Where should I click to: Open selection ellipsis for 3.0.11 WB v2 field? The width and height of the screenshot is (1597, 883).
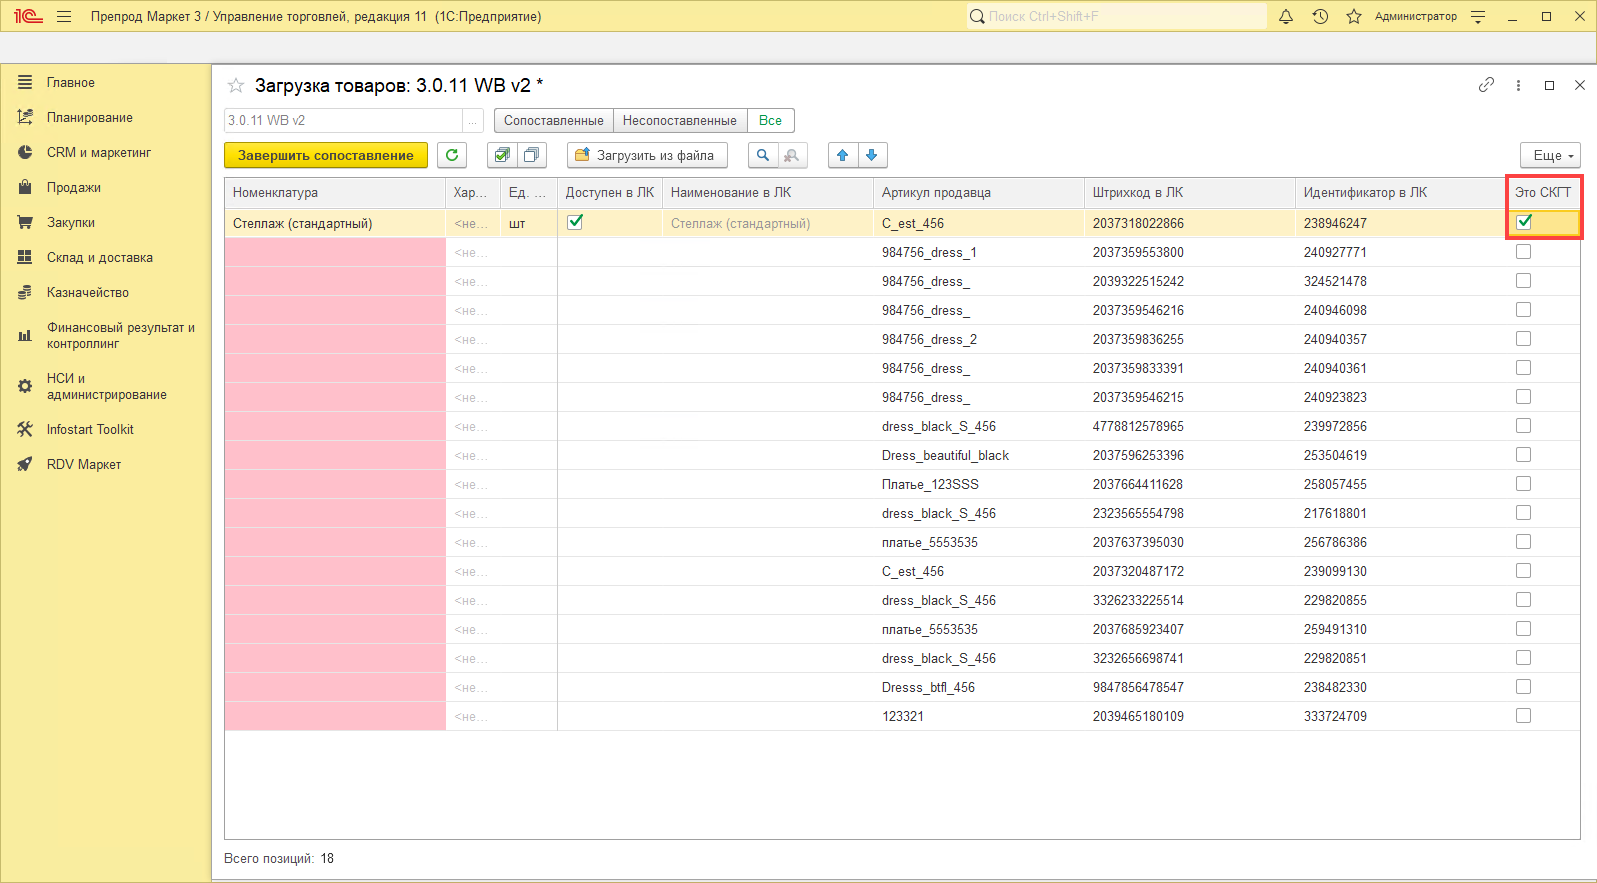pyautogui.click(x=473, y=120)
